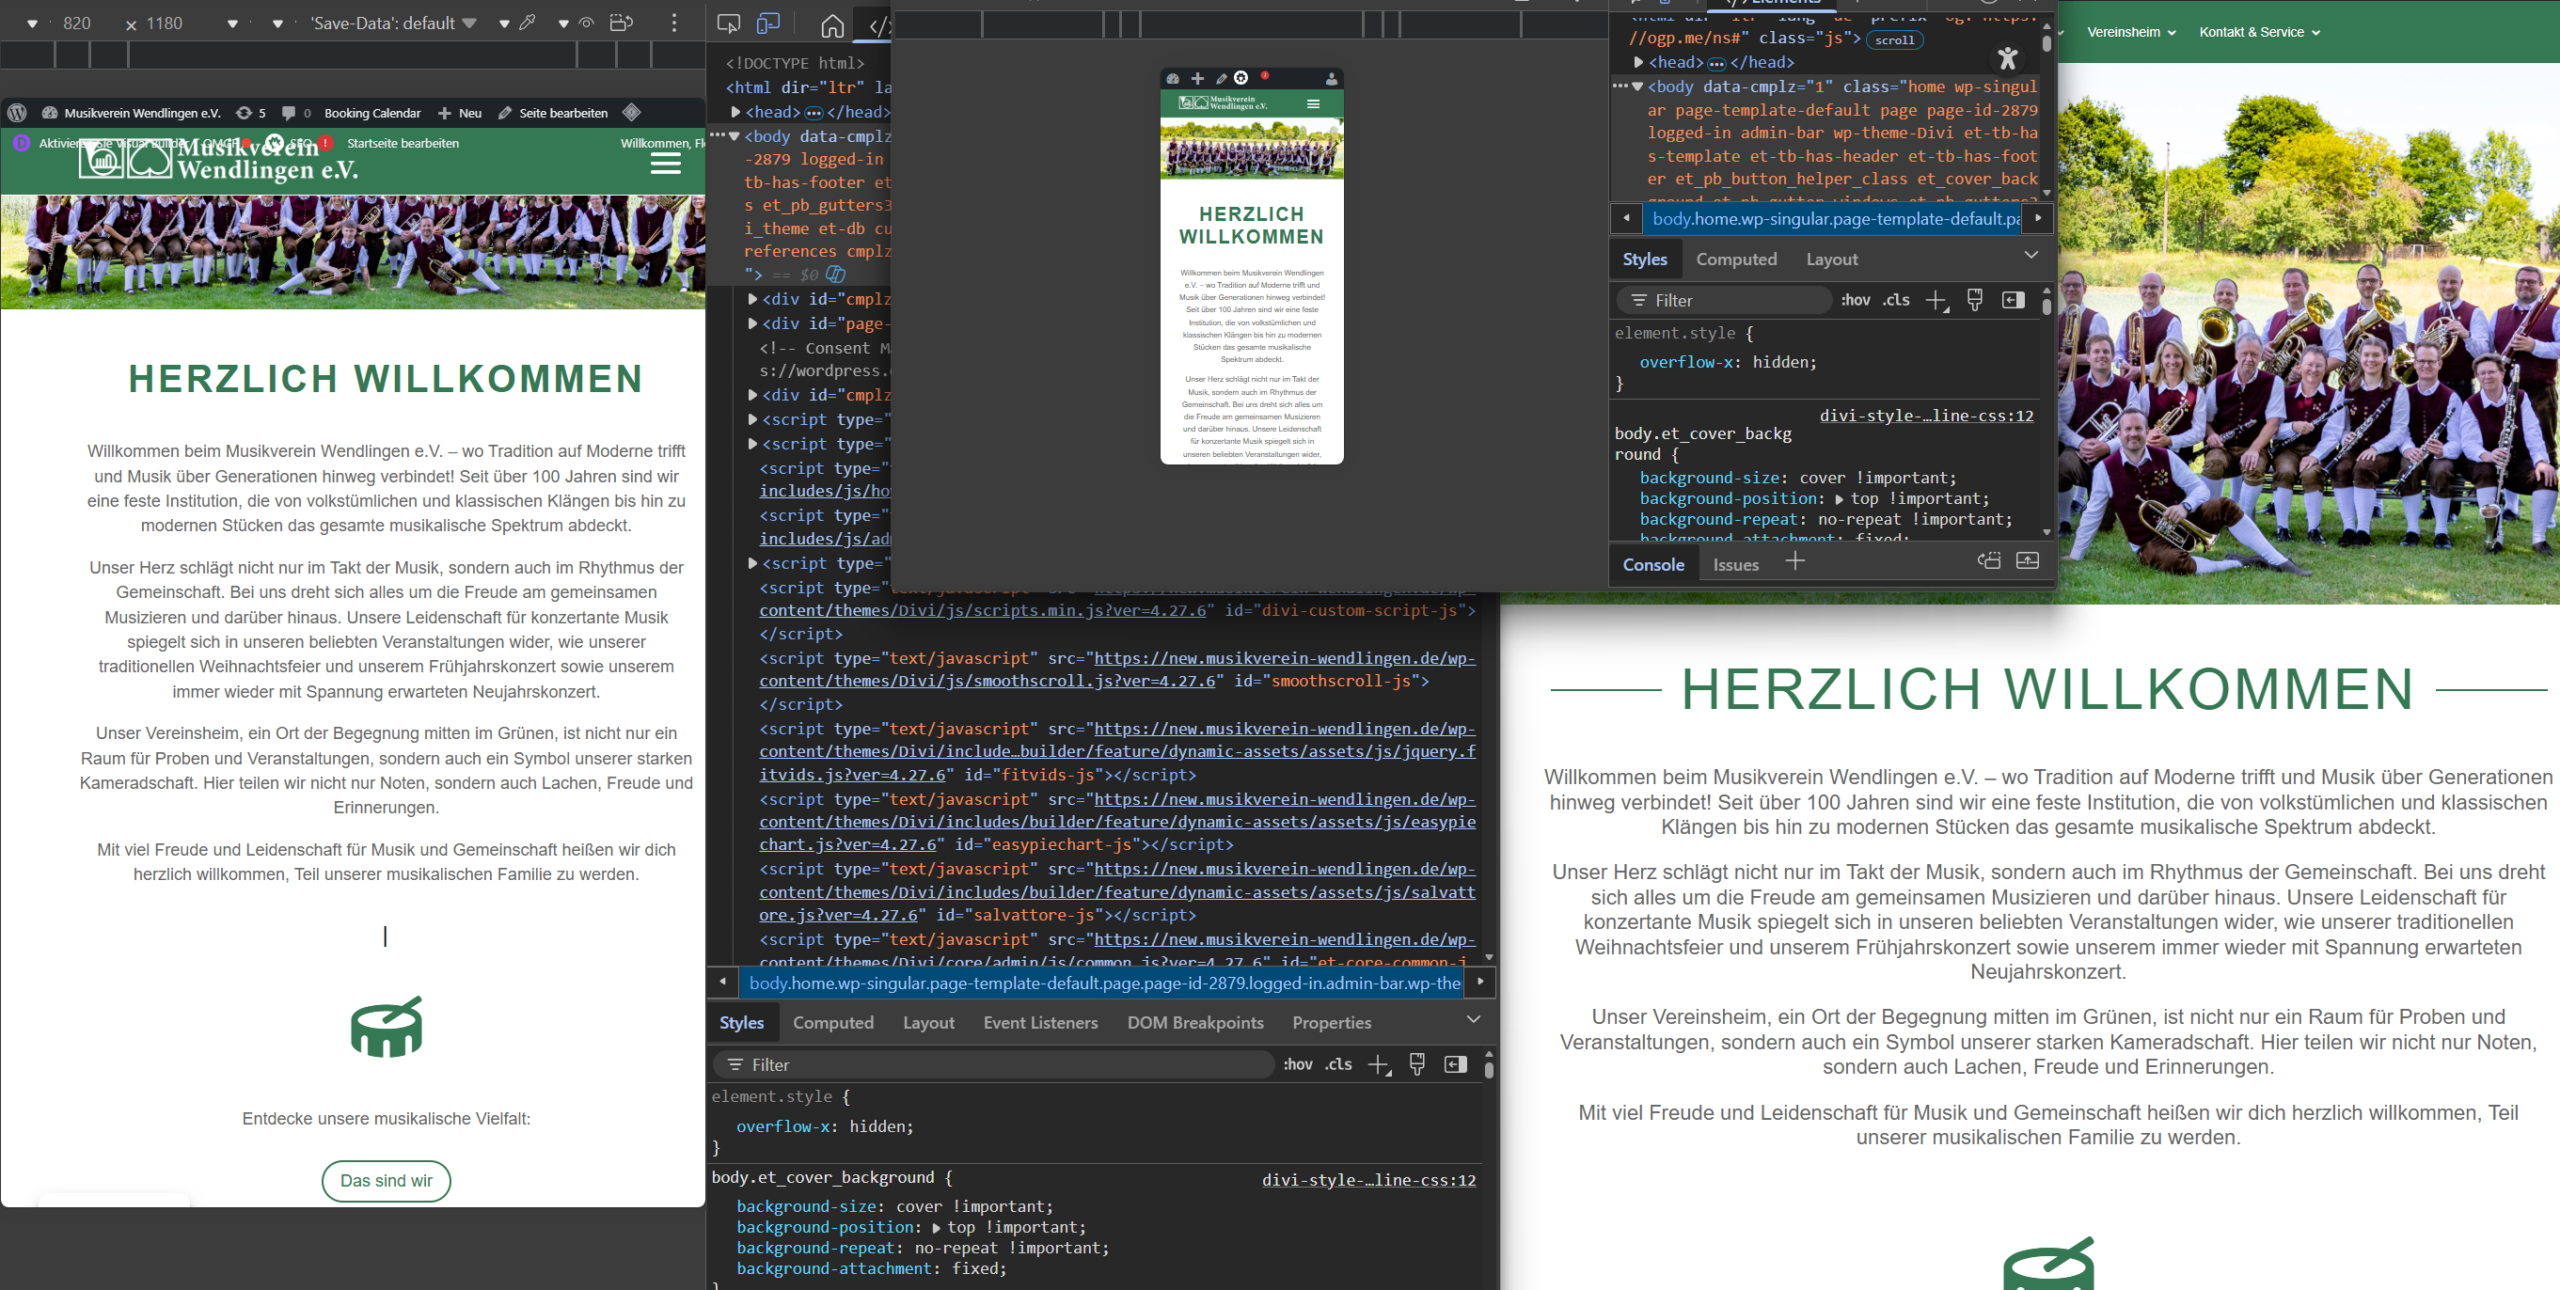The width and height of the screenshot is (2560, 1290).
Task: Toggle the :hov pseudo-class panel in Styles
Action: click(x=1297, y=1064)
